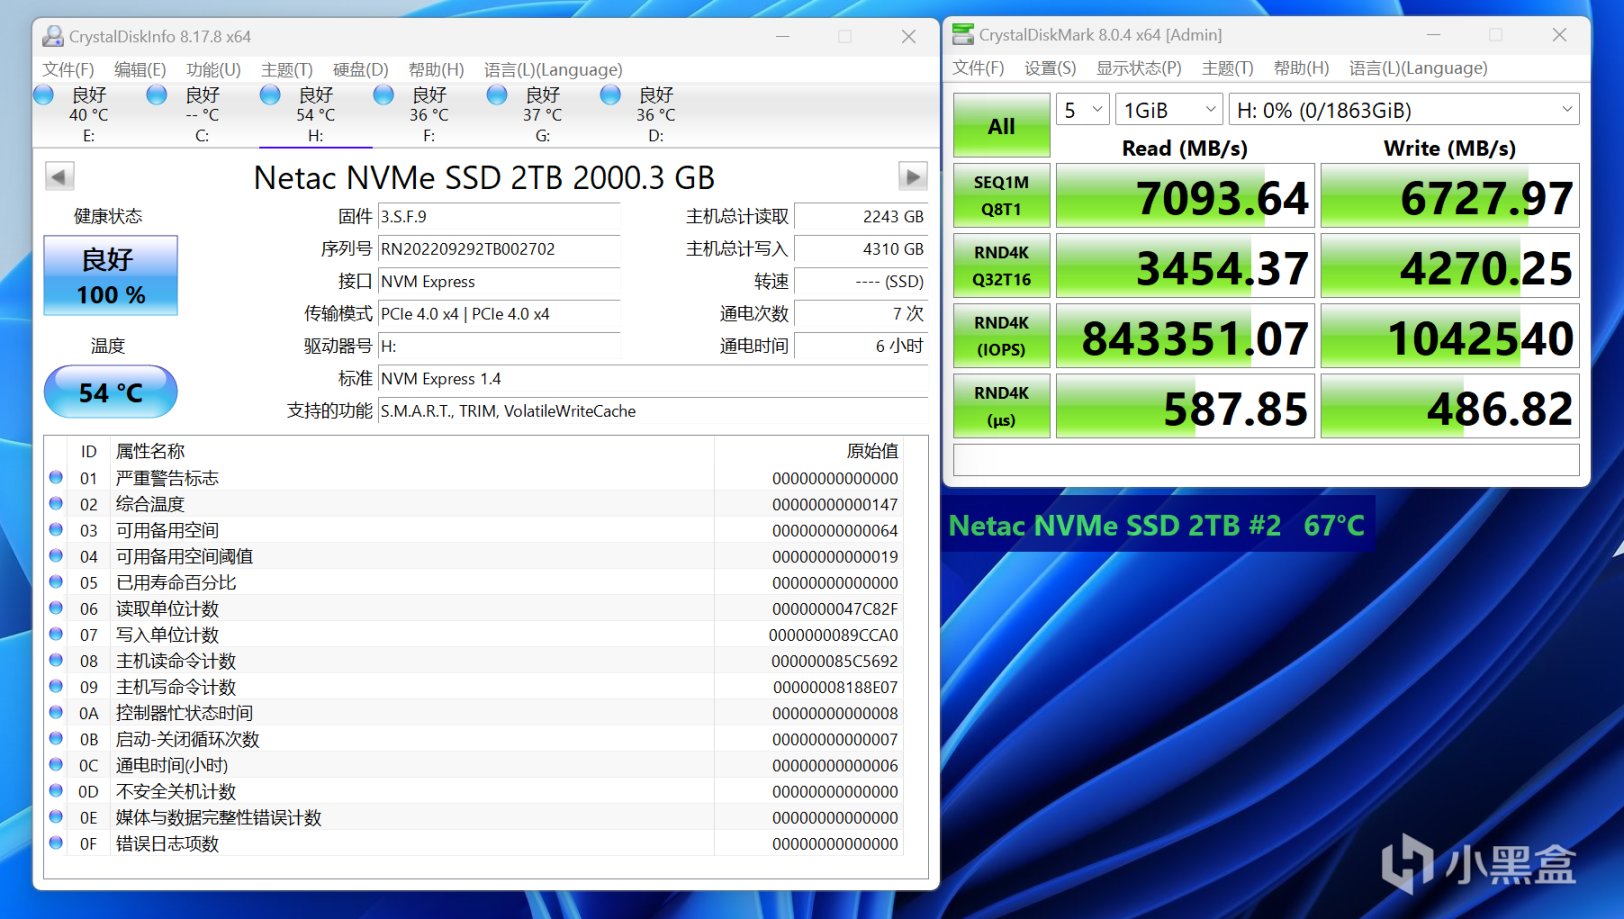The image size is (1624, 919).
Task: Click status orb for attribute 07 写入单位计数
Action: pyautogui.click(x=56, y=634)
